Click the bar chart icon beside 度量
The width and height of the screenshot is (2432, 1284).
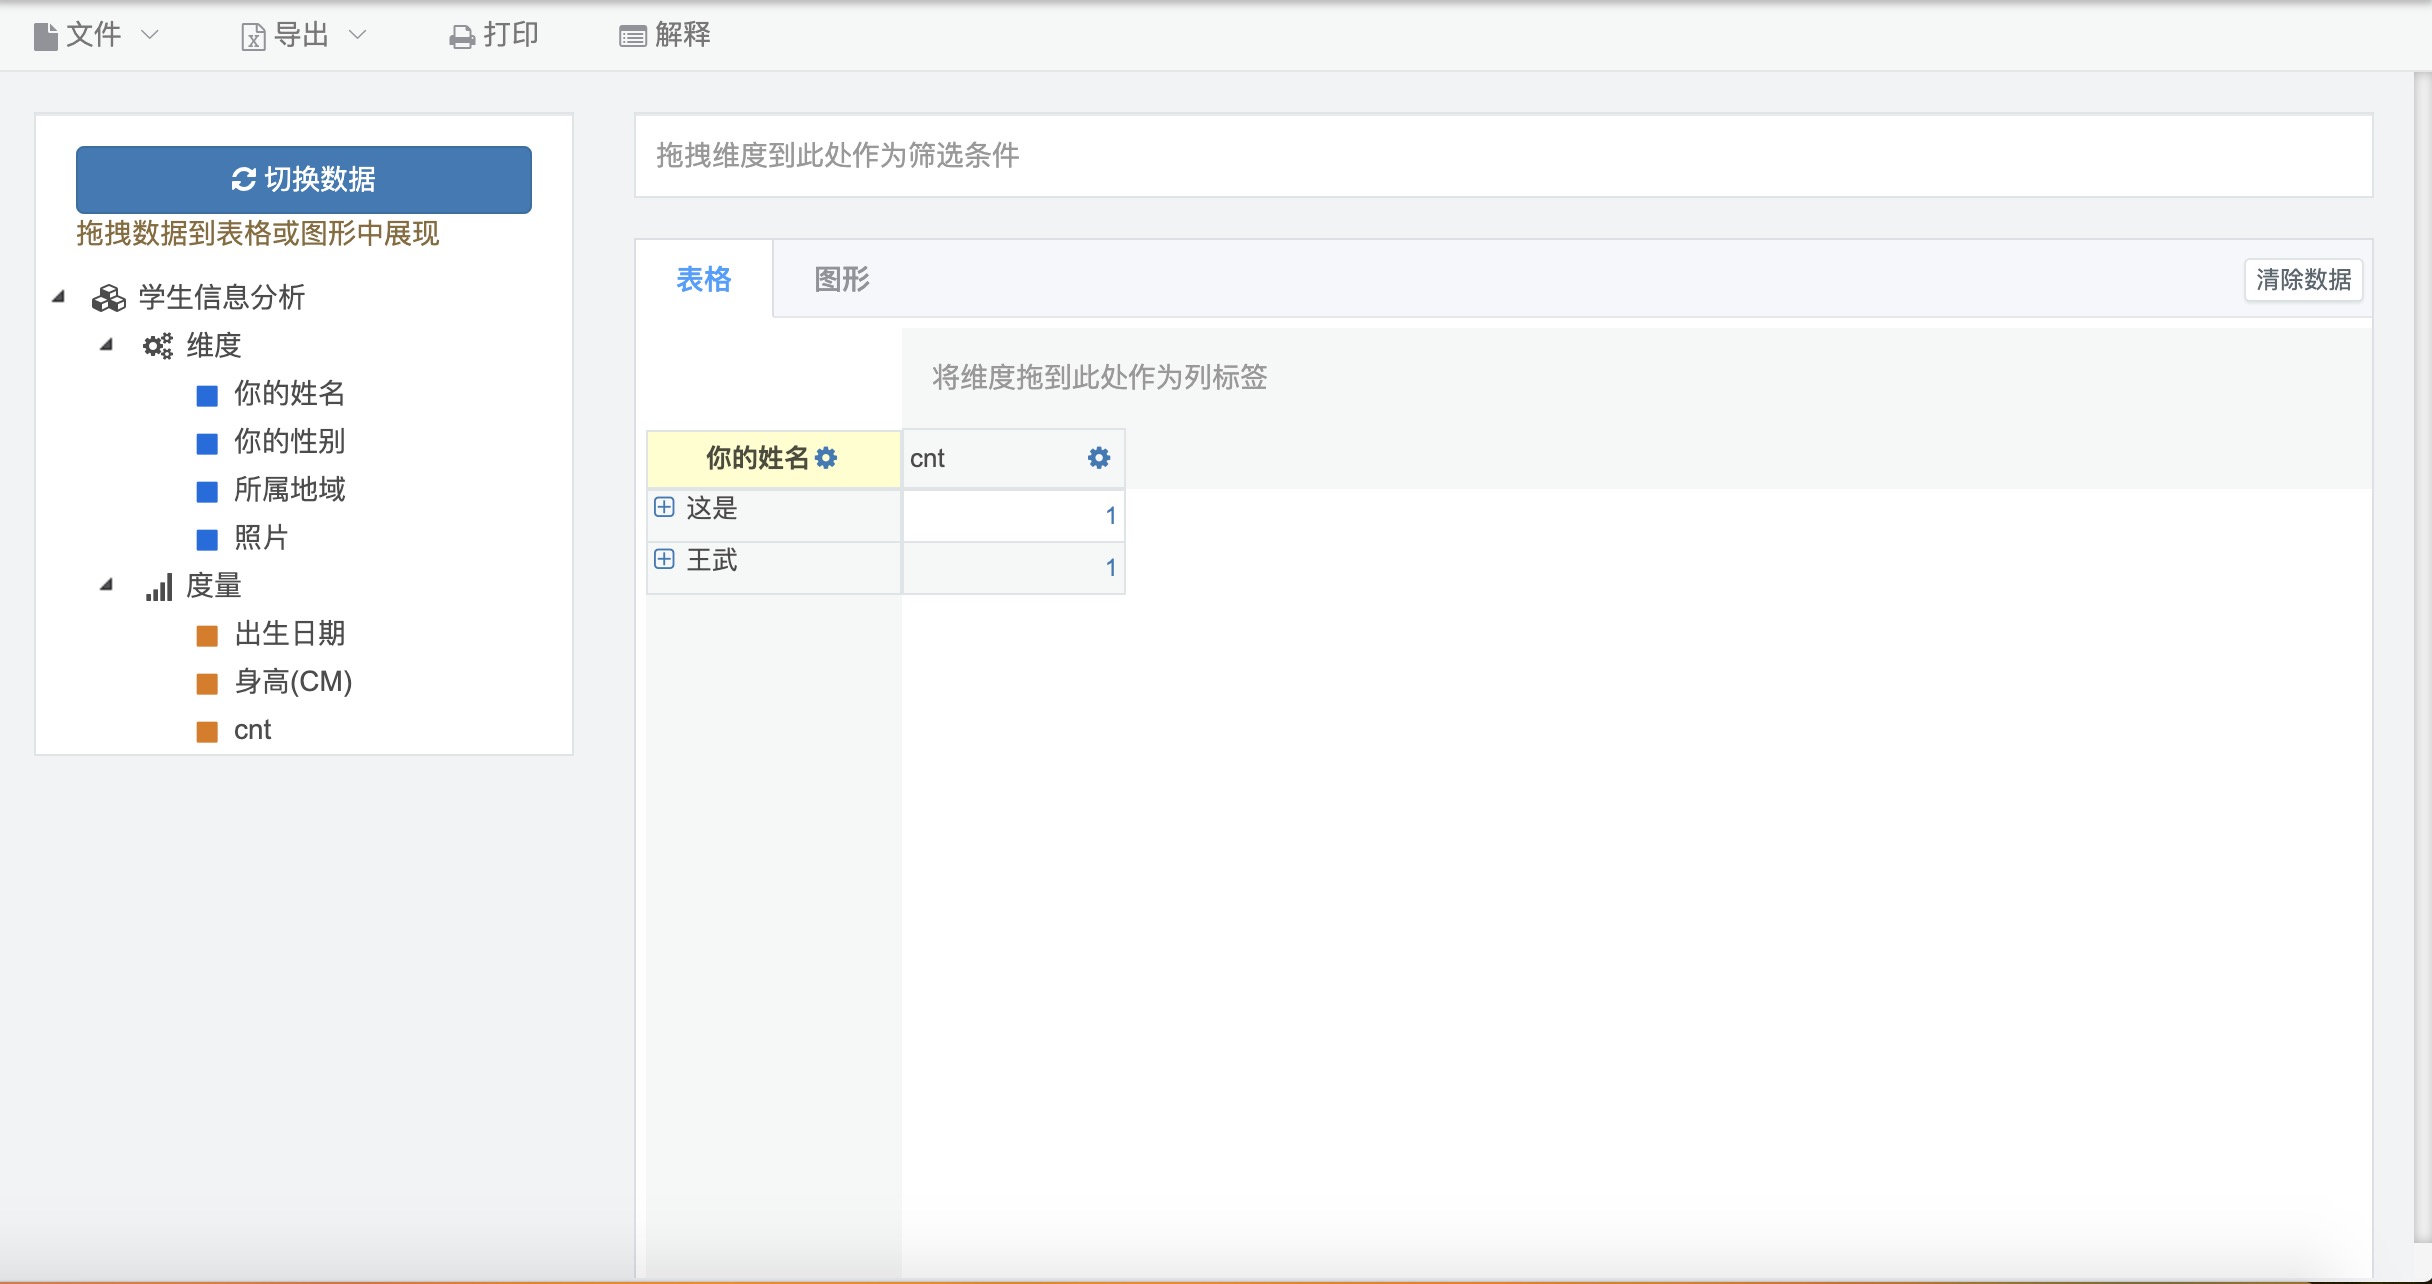coord(158,587)
